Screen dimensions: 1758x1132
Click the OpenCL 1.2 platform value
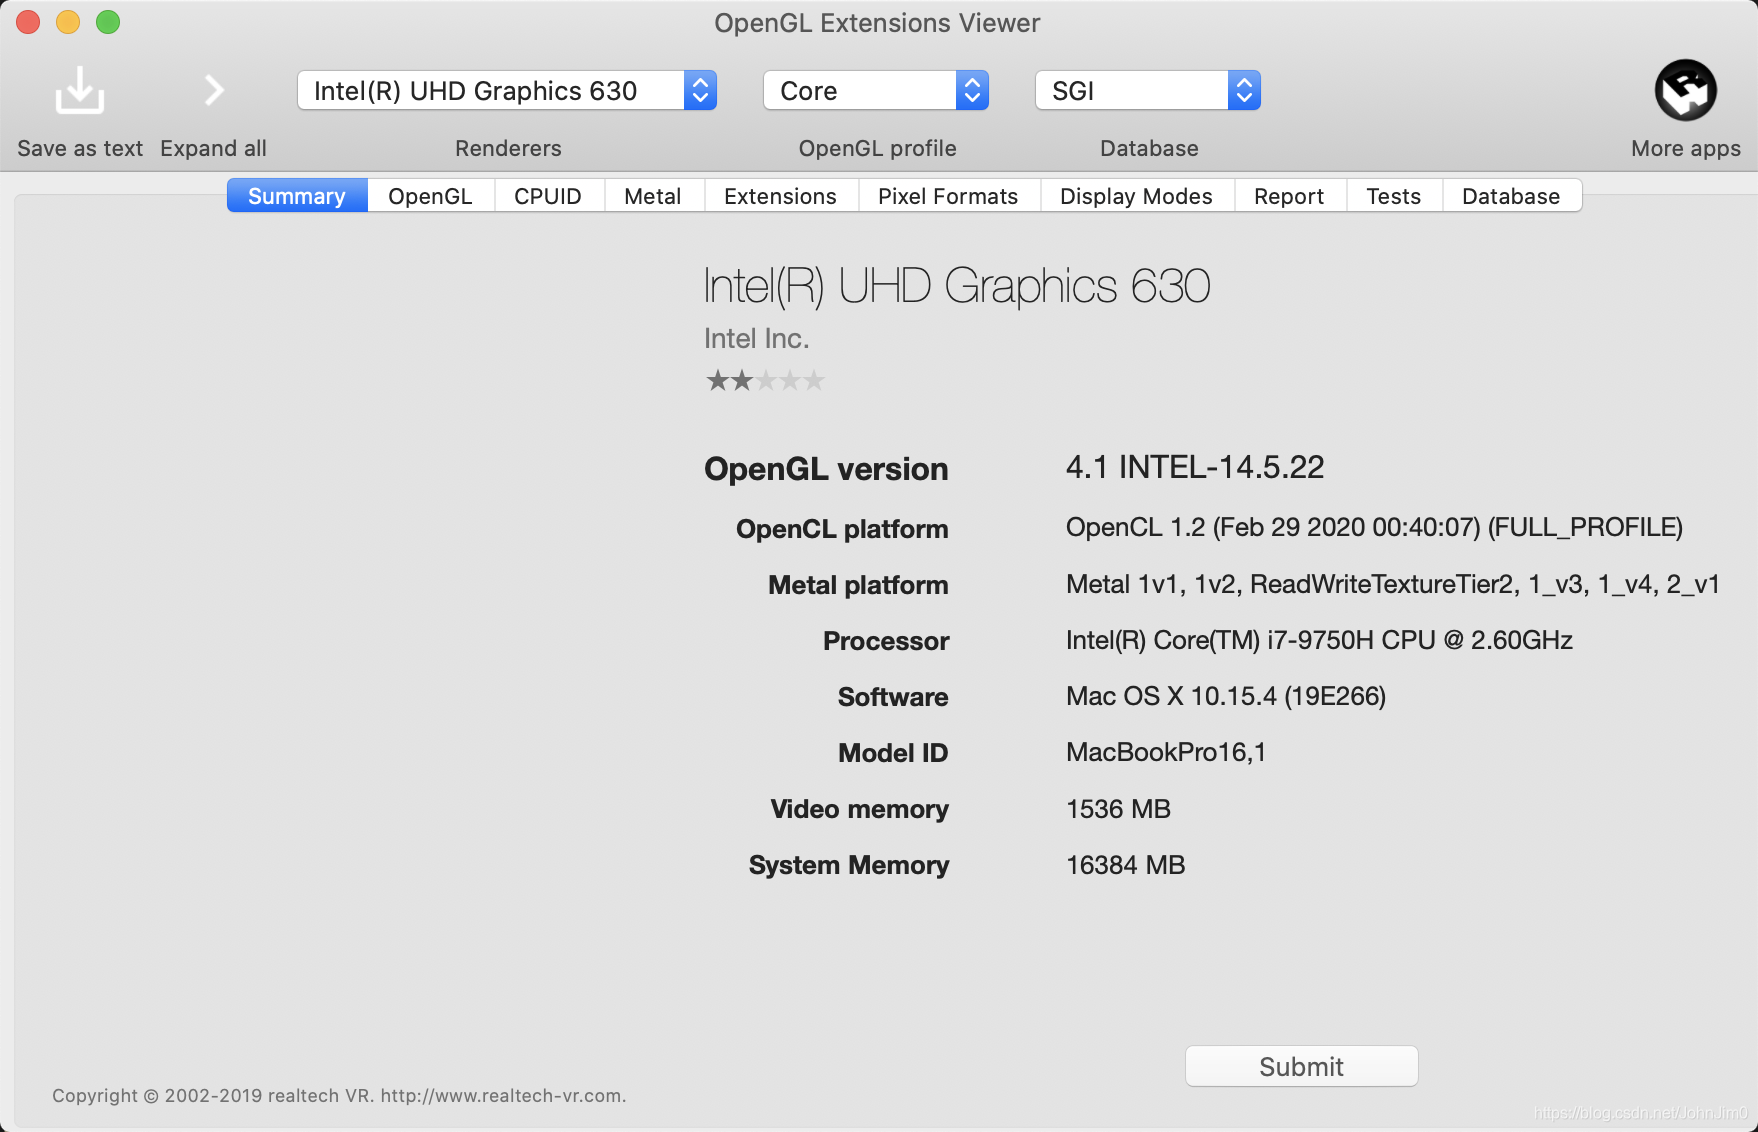tap(1374, 527)
